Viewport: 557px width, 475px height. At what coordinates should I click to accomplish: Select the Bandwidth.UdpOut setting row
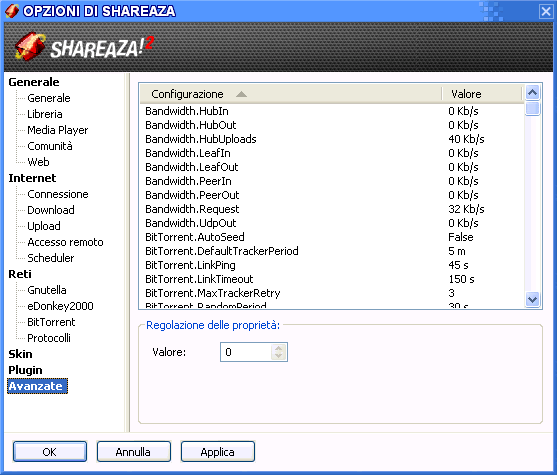coord(332,223)
